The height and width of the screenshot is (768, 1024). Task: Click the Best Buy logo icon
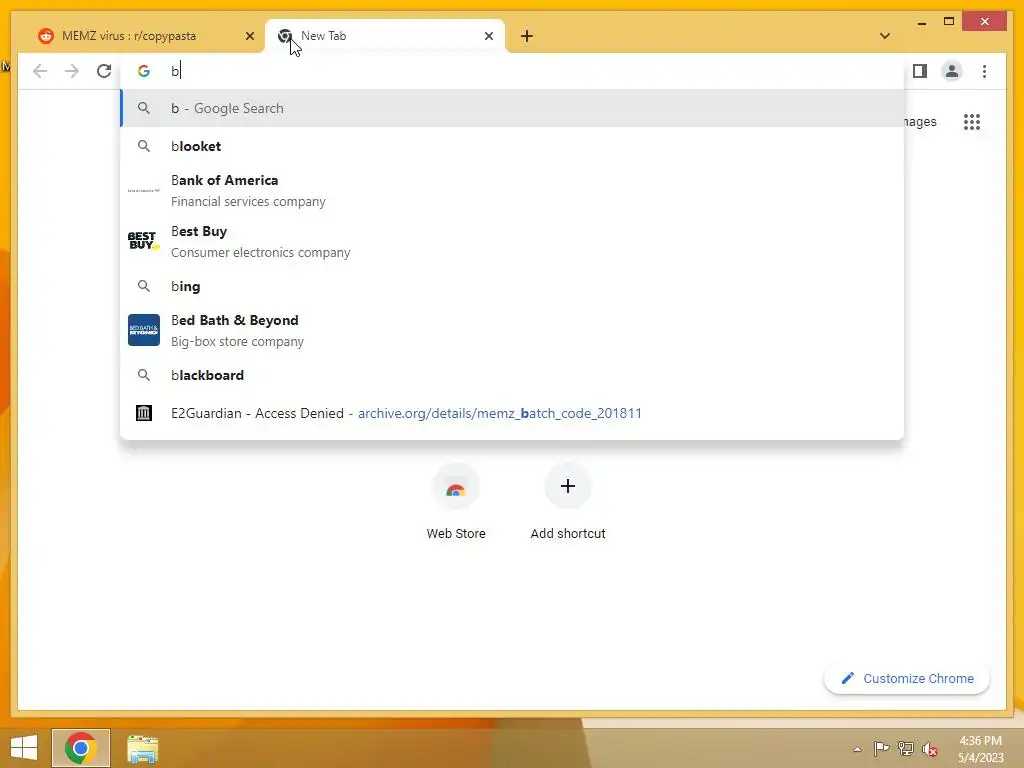coord(144,241)
